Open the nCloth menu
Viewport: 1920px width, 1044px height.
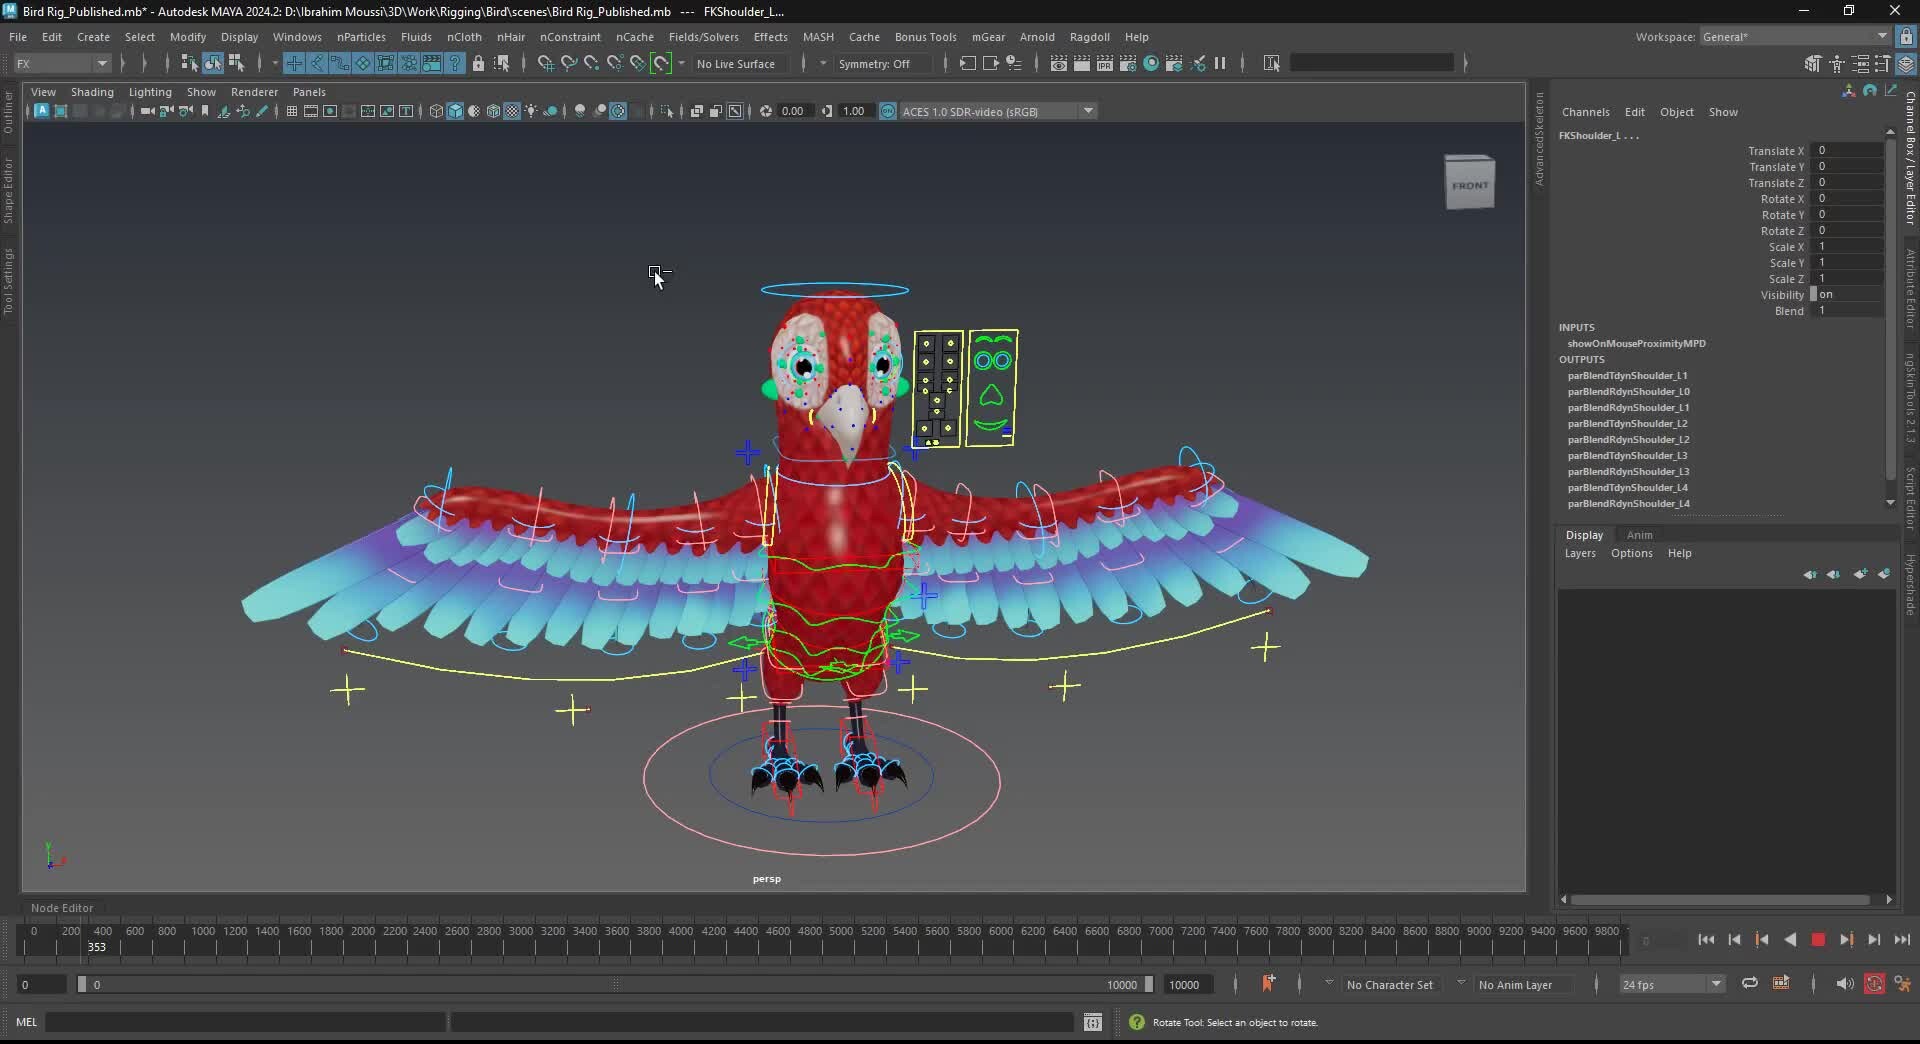pyautogui.click(x=464, y=37)
